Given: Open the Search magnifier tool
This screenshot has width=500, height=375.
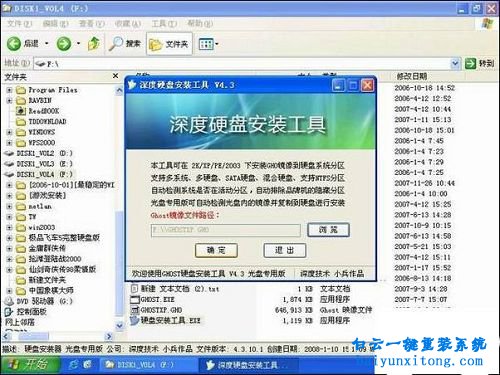Looking at the screenshot, I should 125,43.
